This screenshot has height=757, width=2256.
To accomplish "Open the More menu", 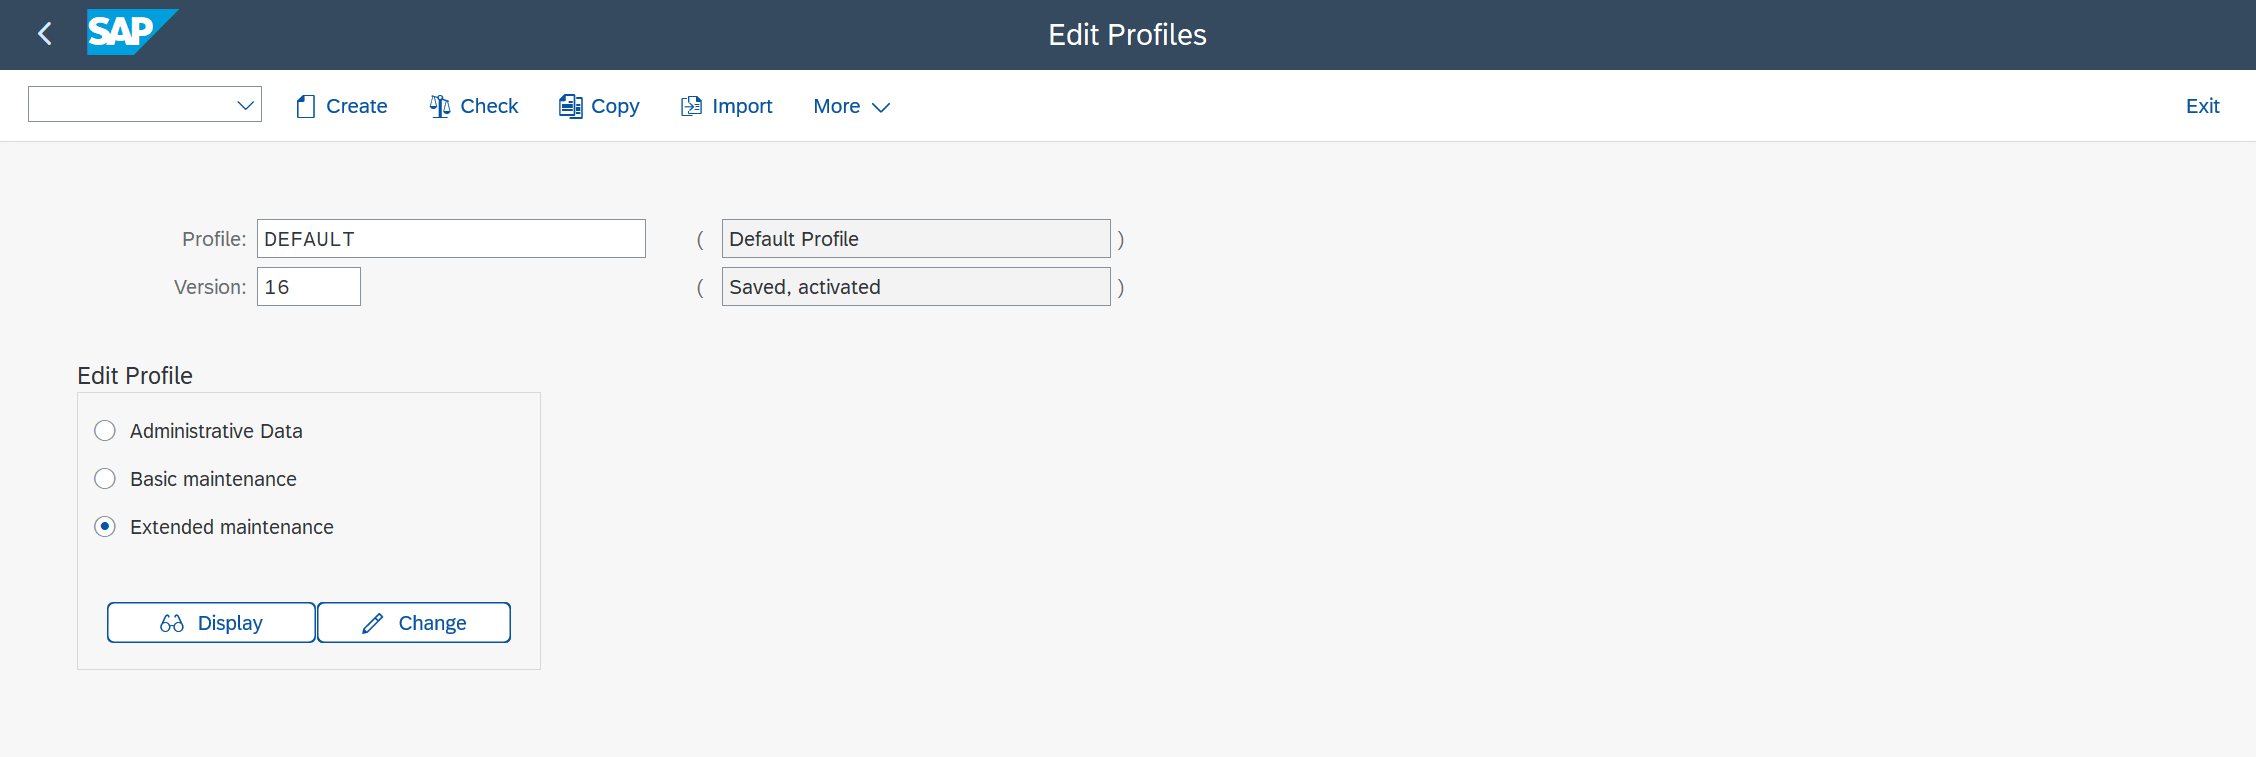I will [x=850, y=106].
